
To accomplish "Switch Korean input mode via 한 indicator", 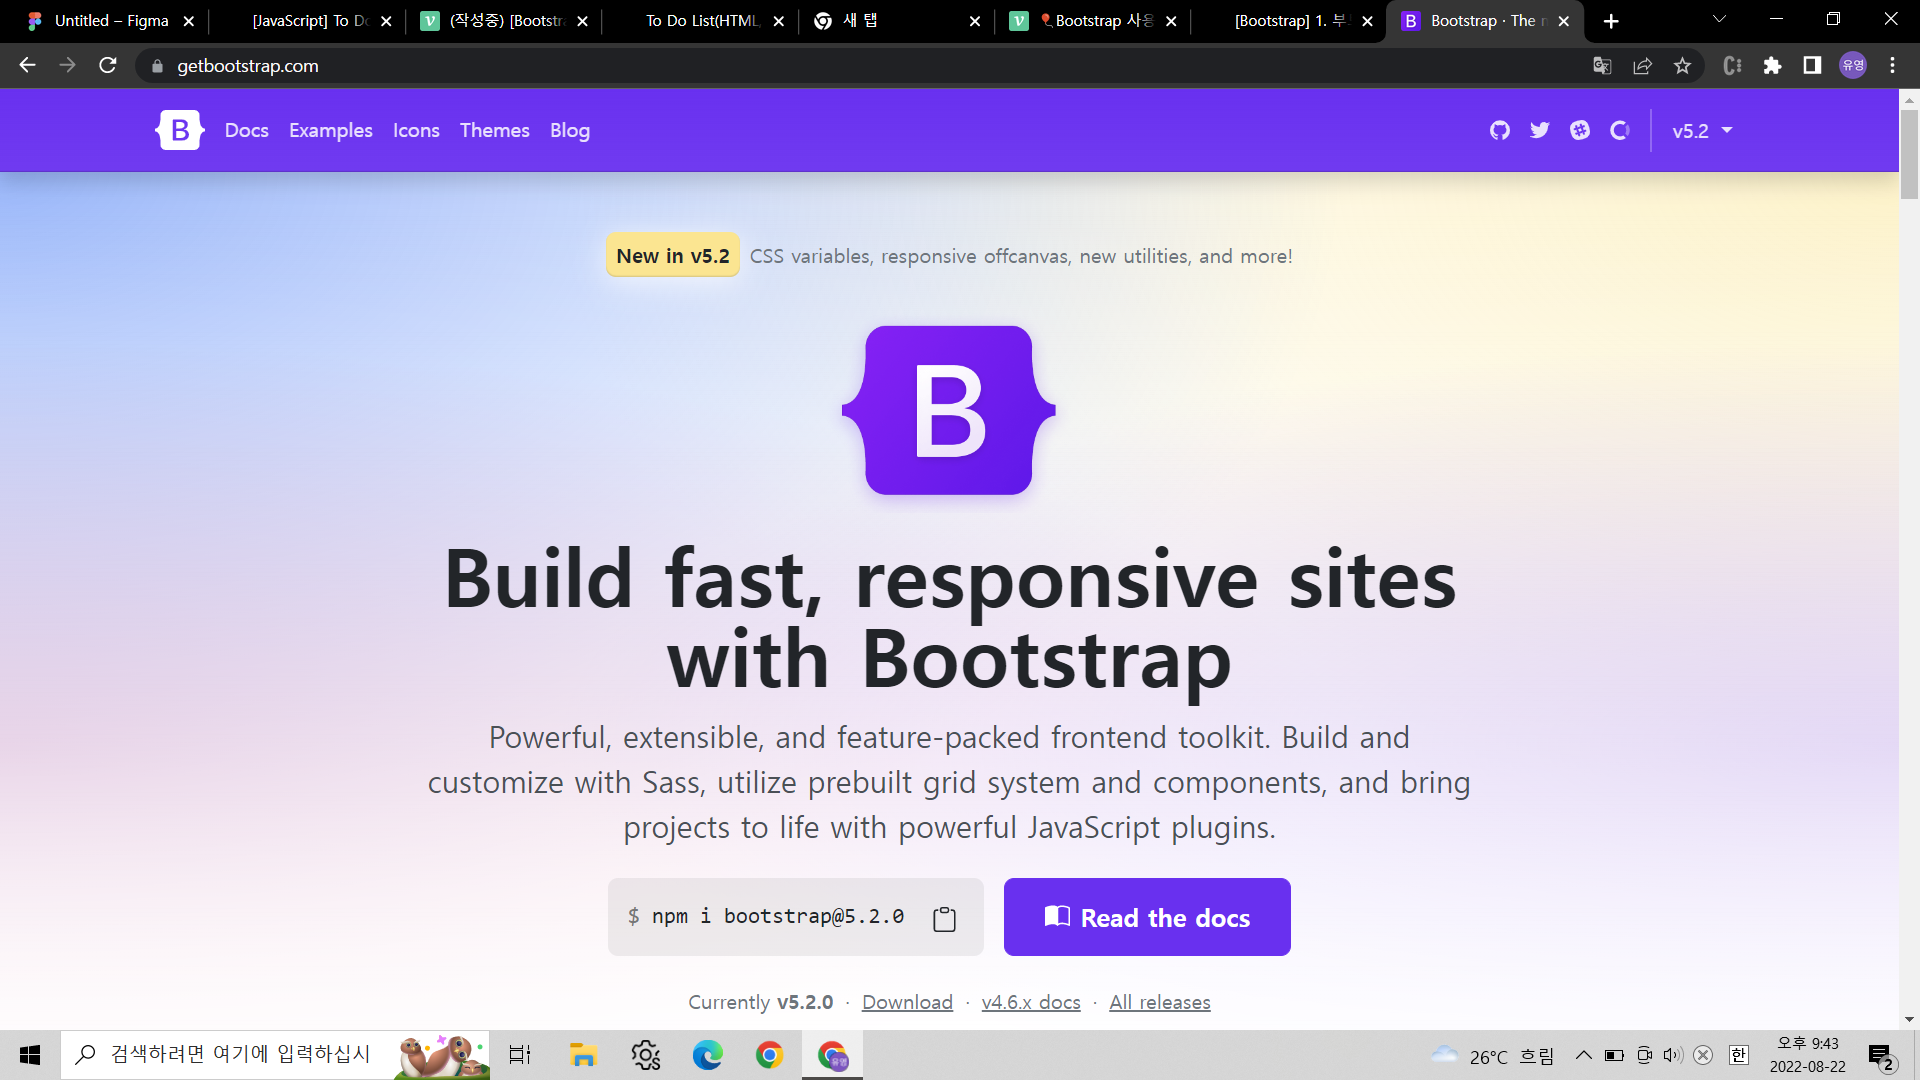I will click(1739, 1055).
